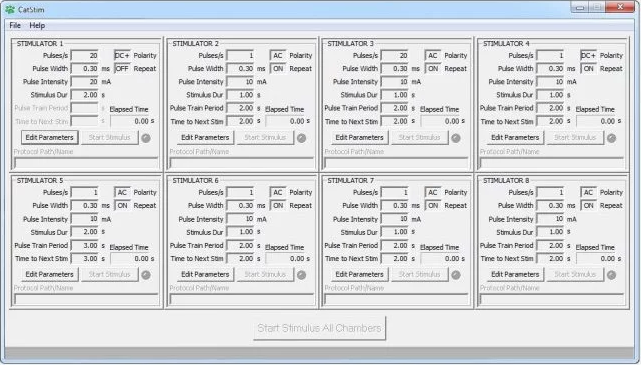Image resolution: width=641 pixels, height=365 pixels.
Task: Click Stimulator 1 Stimulus Dur field
Action: click(84, 95)
